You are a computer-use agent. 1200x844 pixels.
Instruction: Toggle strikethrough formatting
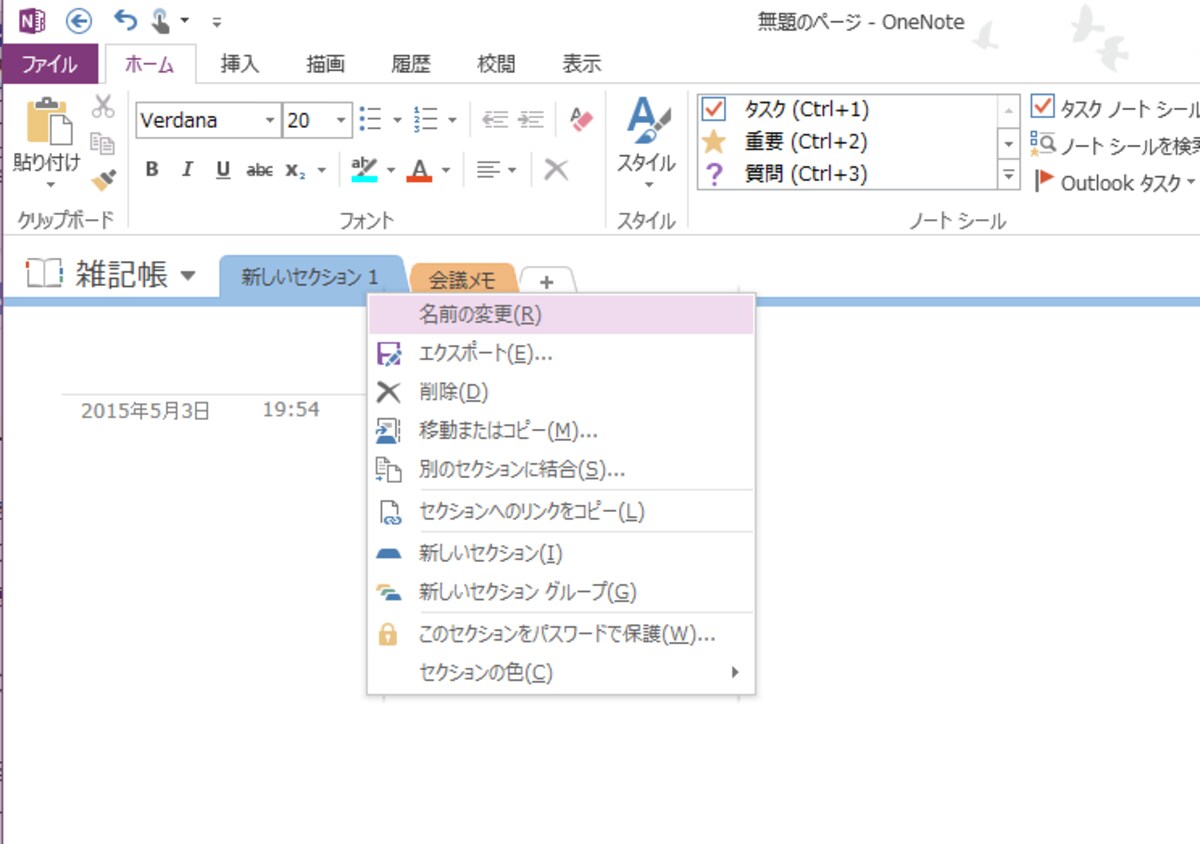pos(259,170)
